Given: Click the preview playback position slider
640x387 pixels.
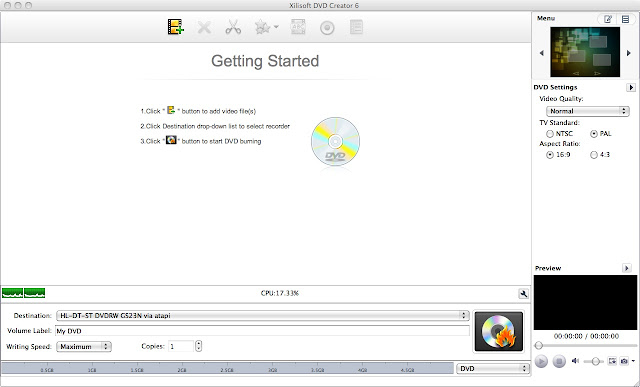Looking at the screenshot, I should pos(585,345).
